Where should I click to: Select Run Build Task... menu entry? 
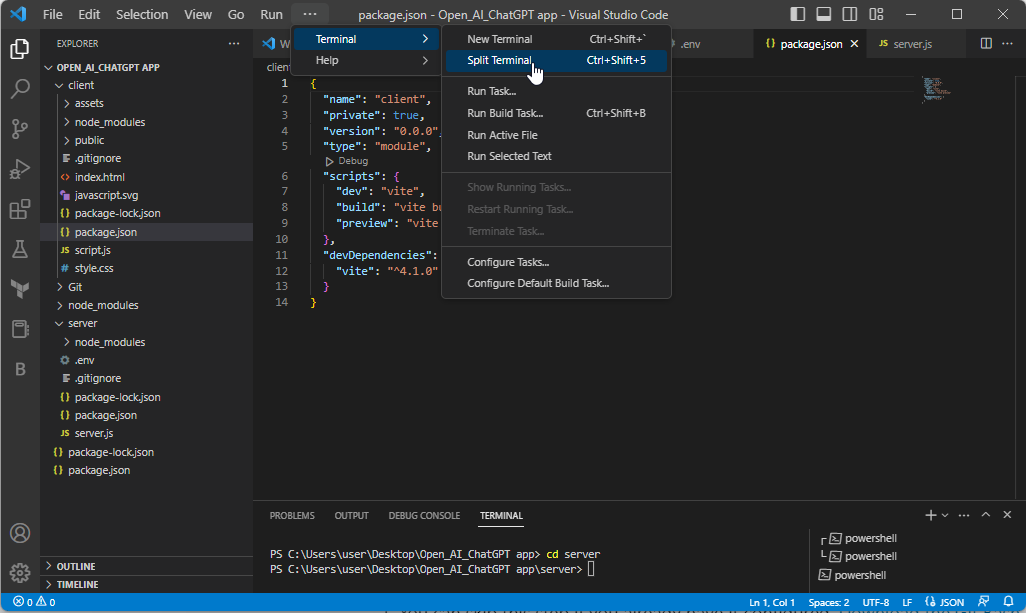[x=556, y=113]
